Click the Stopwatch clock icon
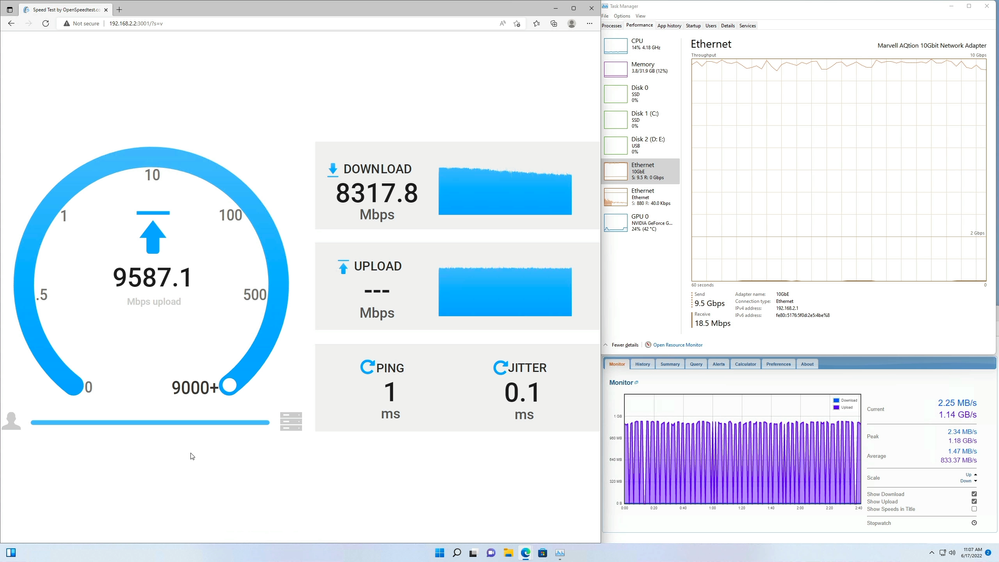The image size is (999, 562). [974, 523]
